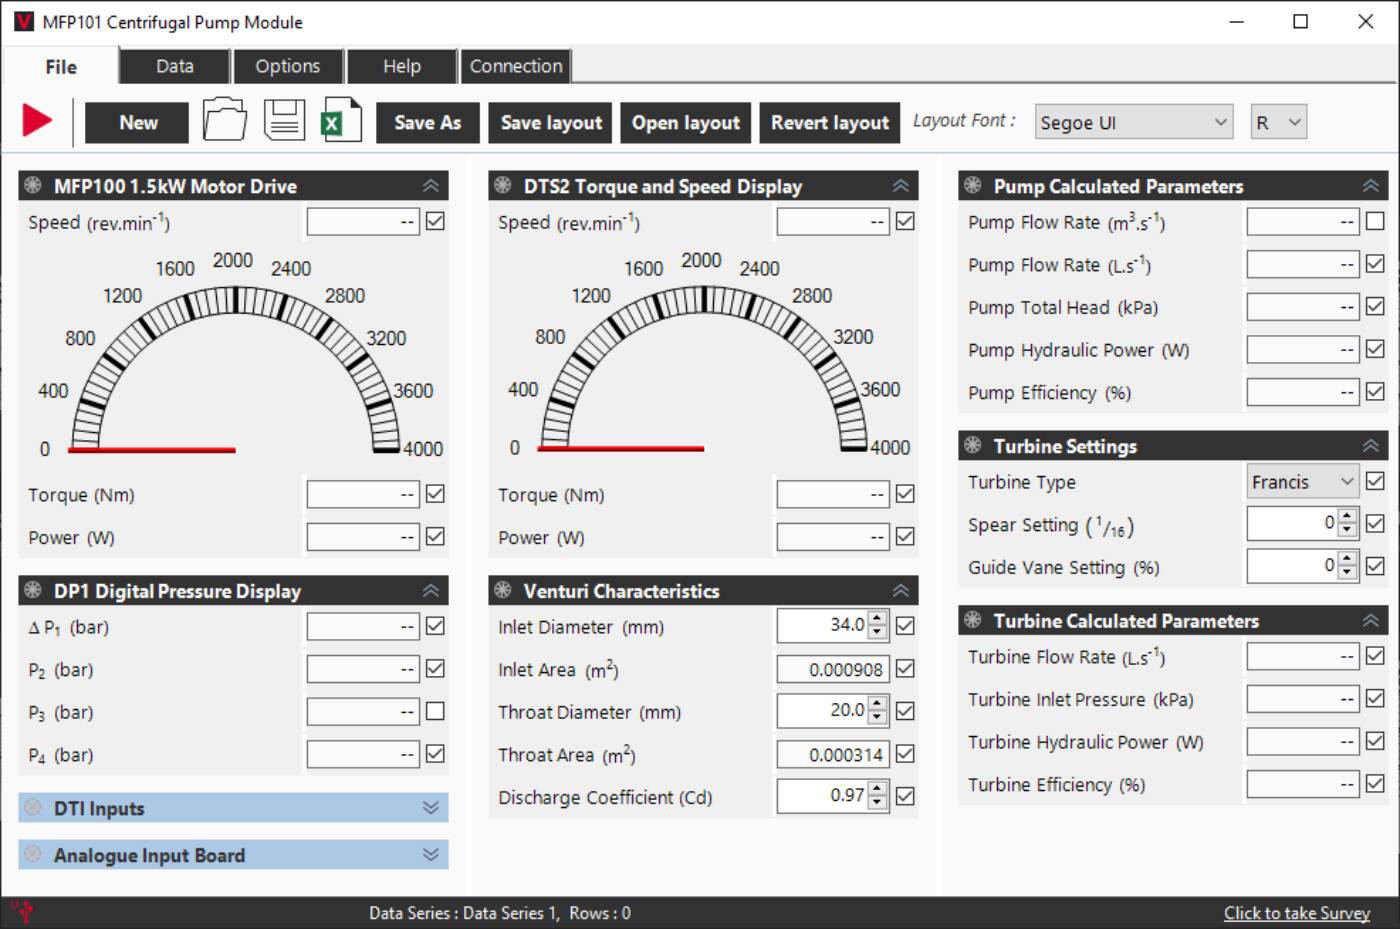Click the floppy disk save icon

point(284,121)
